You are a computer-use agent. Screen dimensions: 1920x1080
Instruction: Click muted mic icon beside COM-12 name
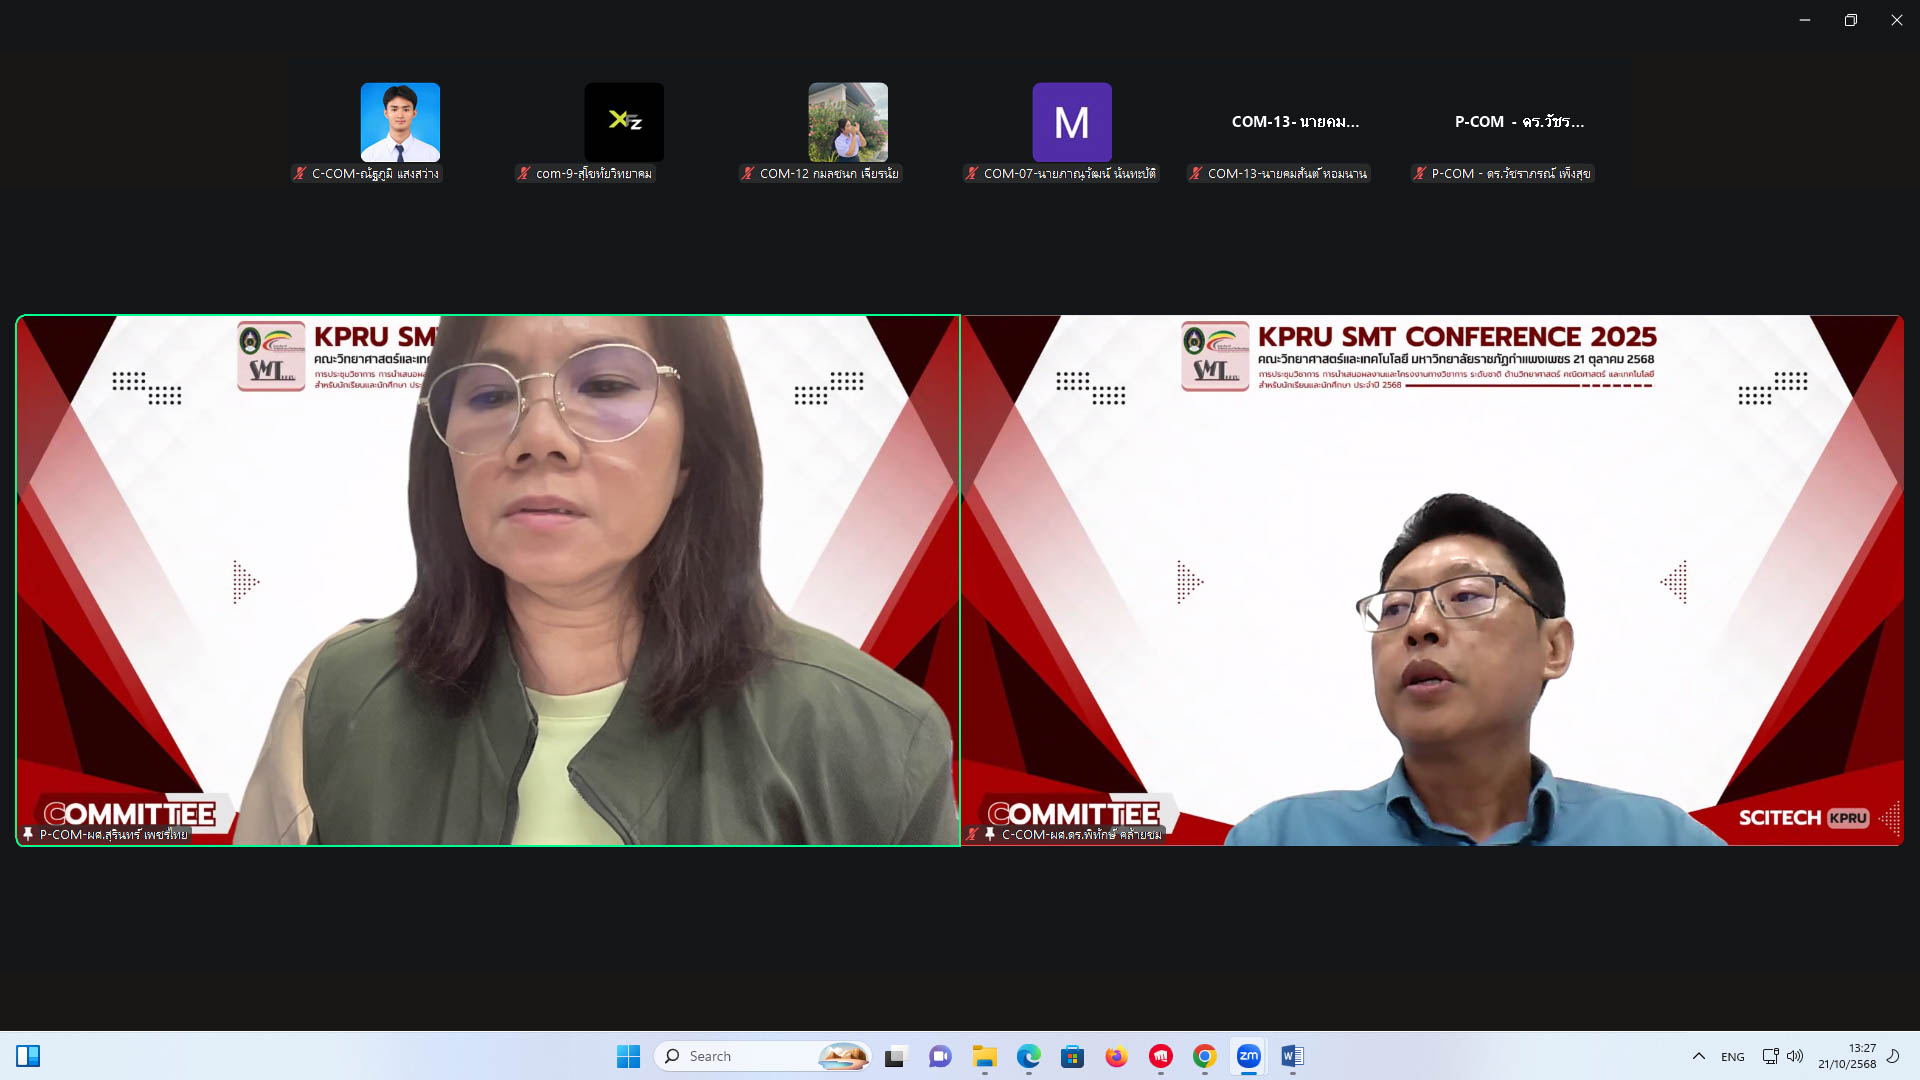point(748,173)
